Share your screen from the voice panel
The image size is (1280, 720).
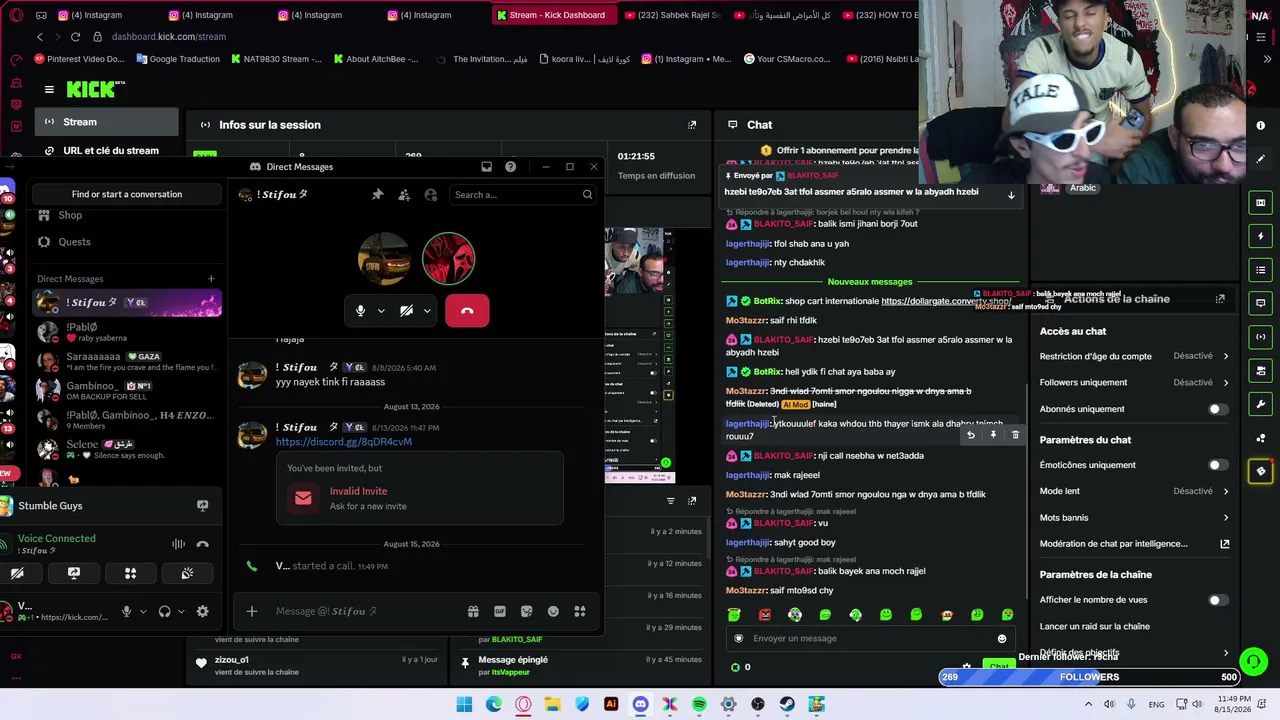[x=74, y=573]
